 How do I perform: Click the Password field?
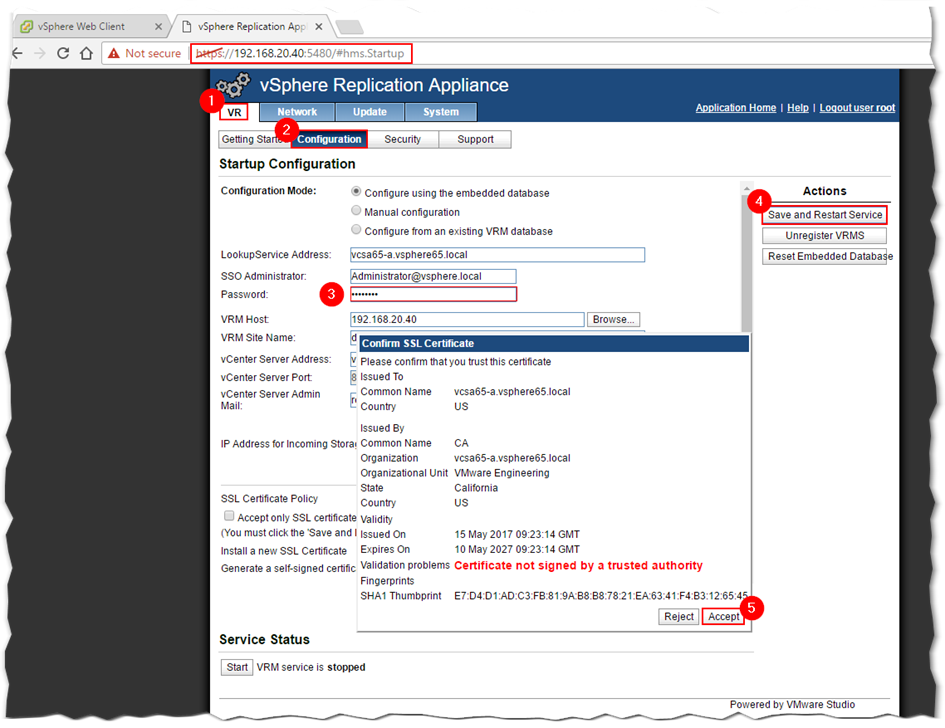click(433, 294)
